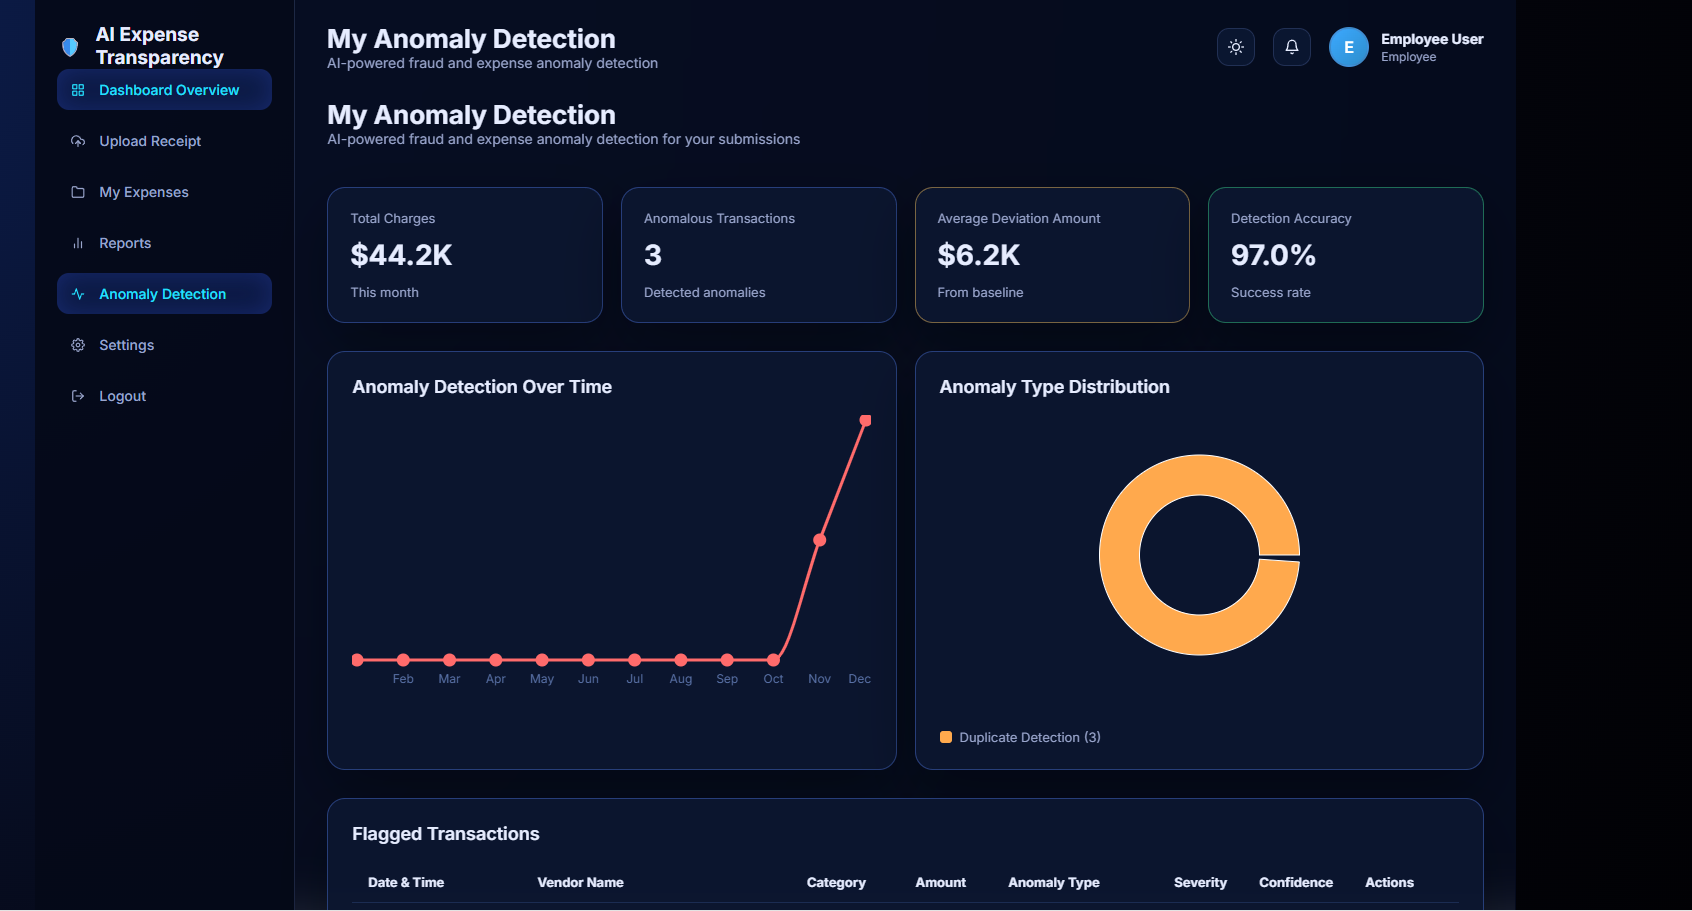Select Anomaly Detection in sidebar

click(x=164, y=294)
